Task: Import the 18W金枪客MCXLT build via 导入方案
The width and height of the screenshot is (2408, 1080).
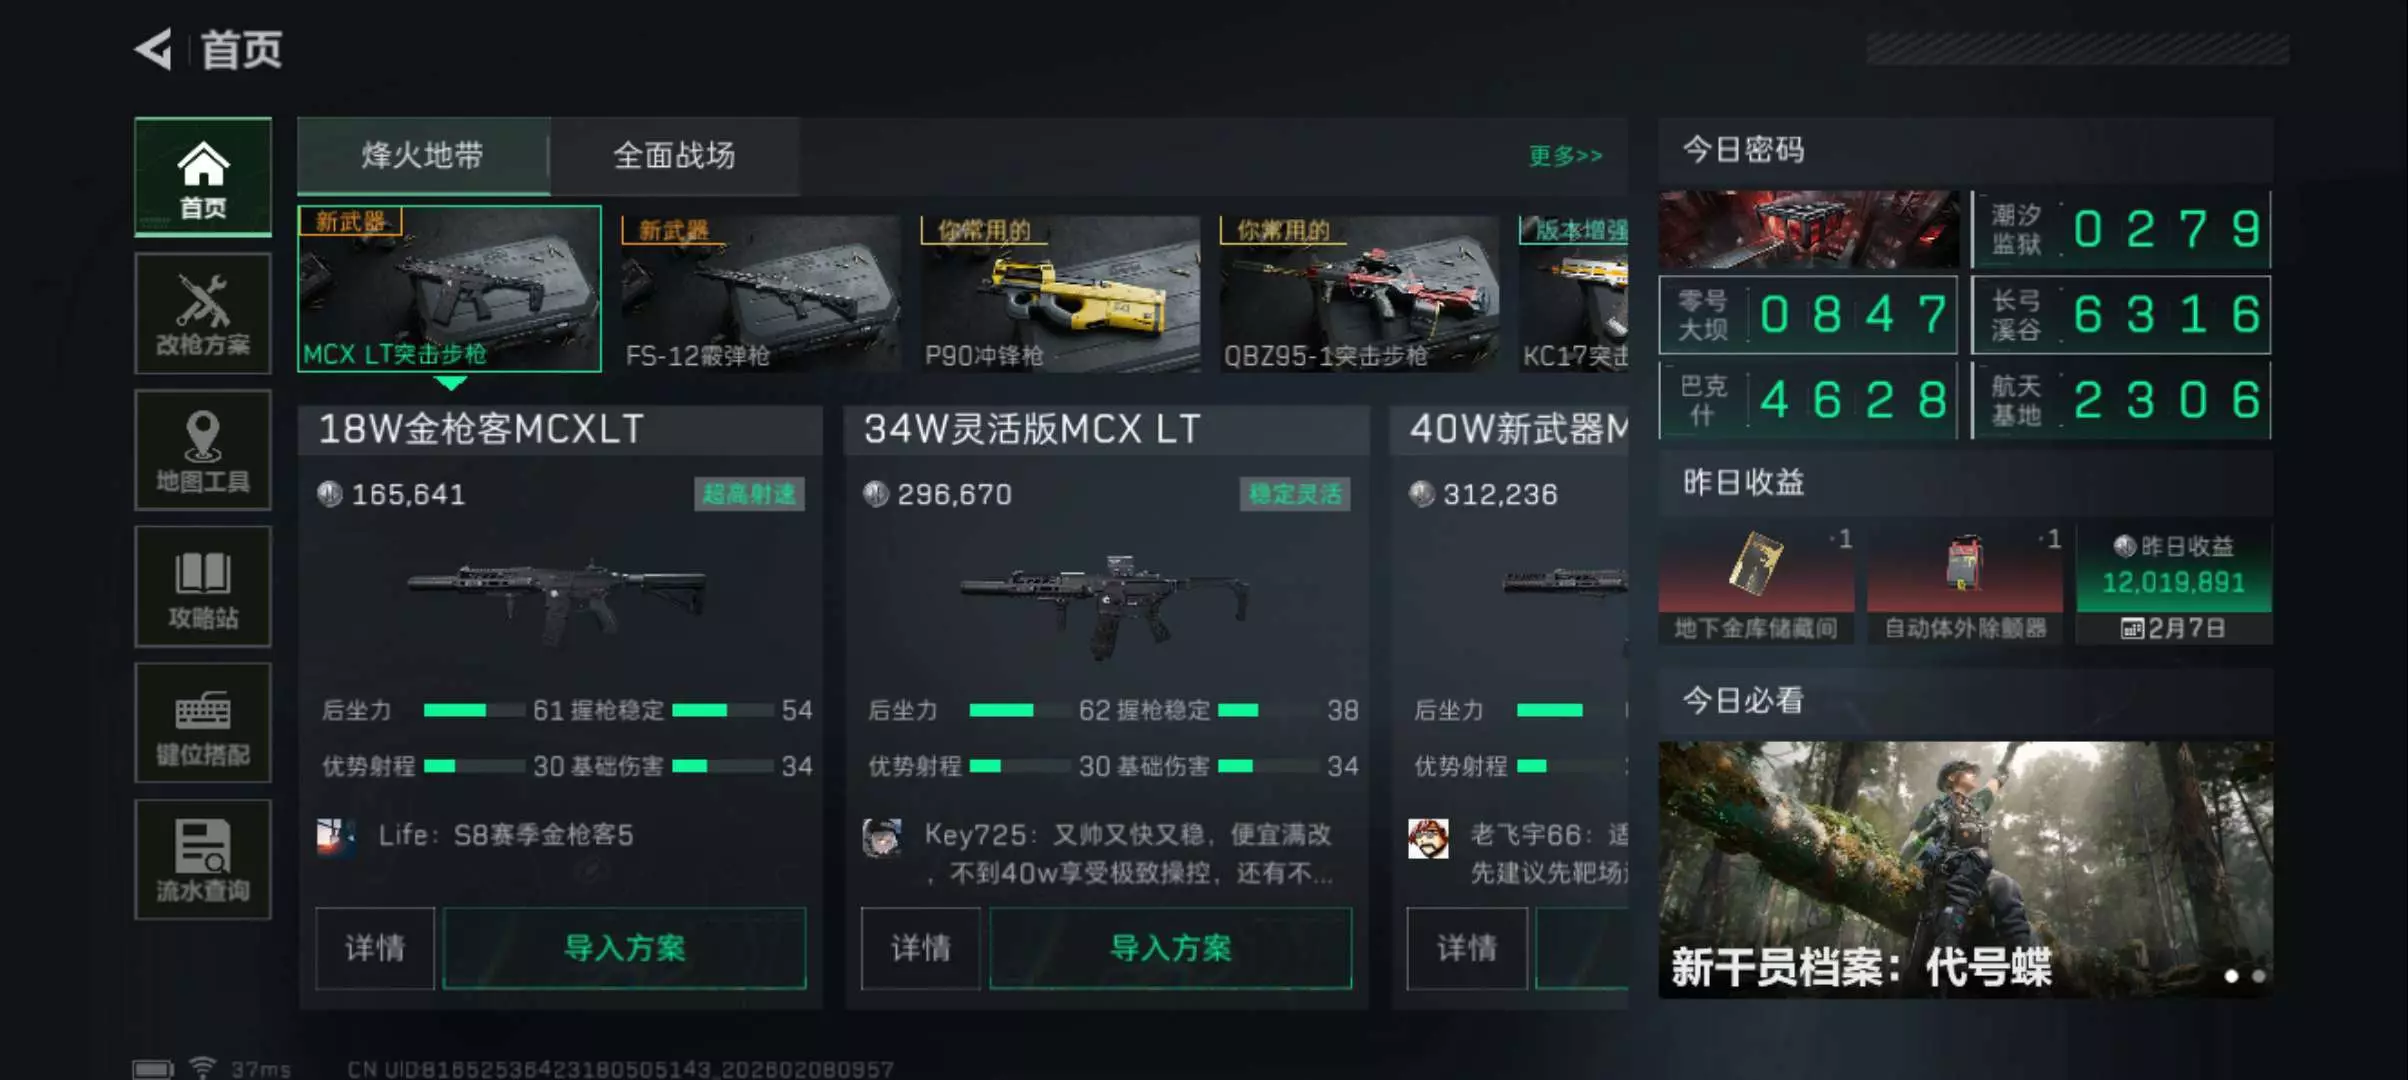Action: point(624,948)
